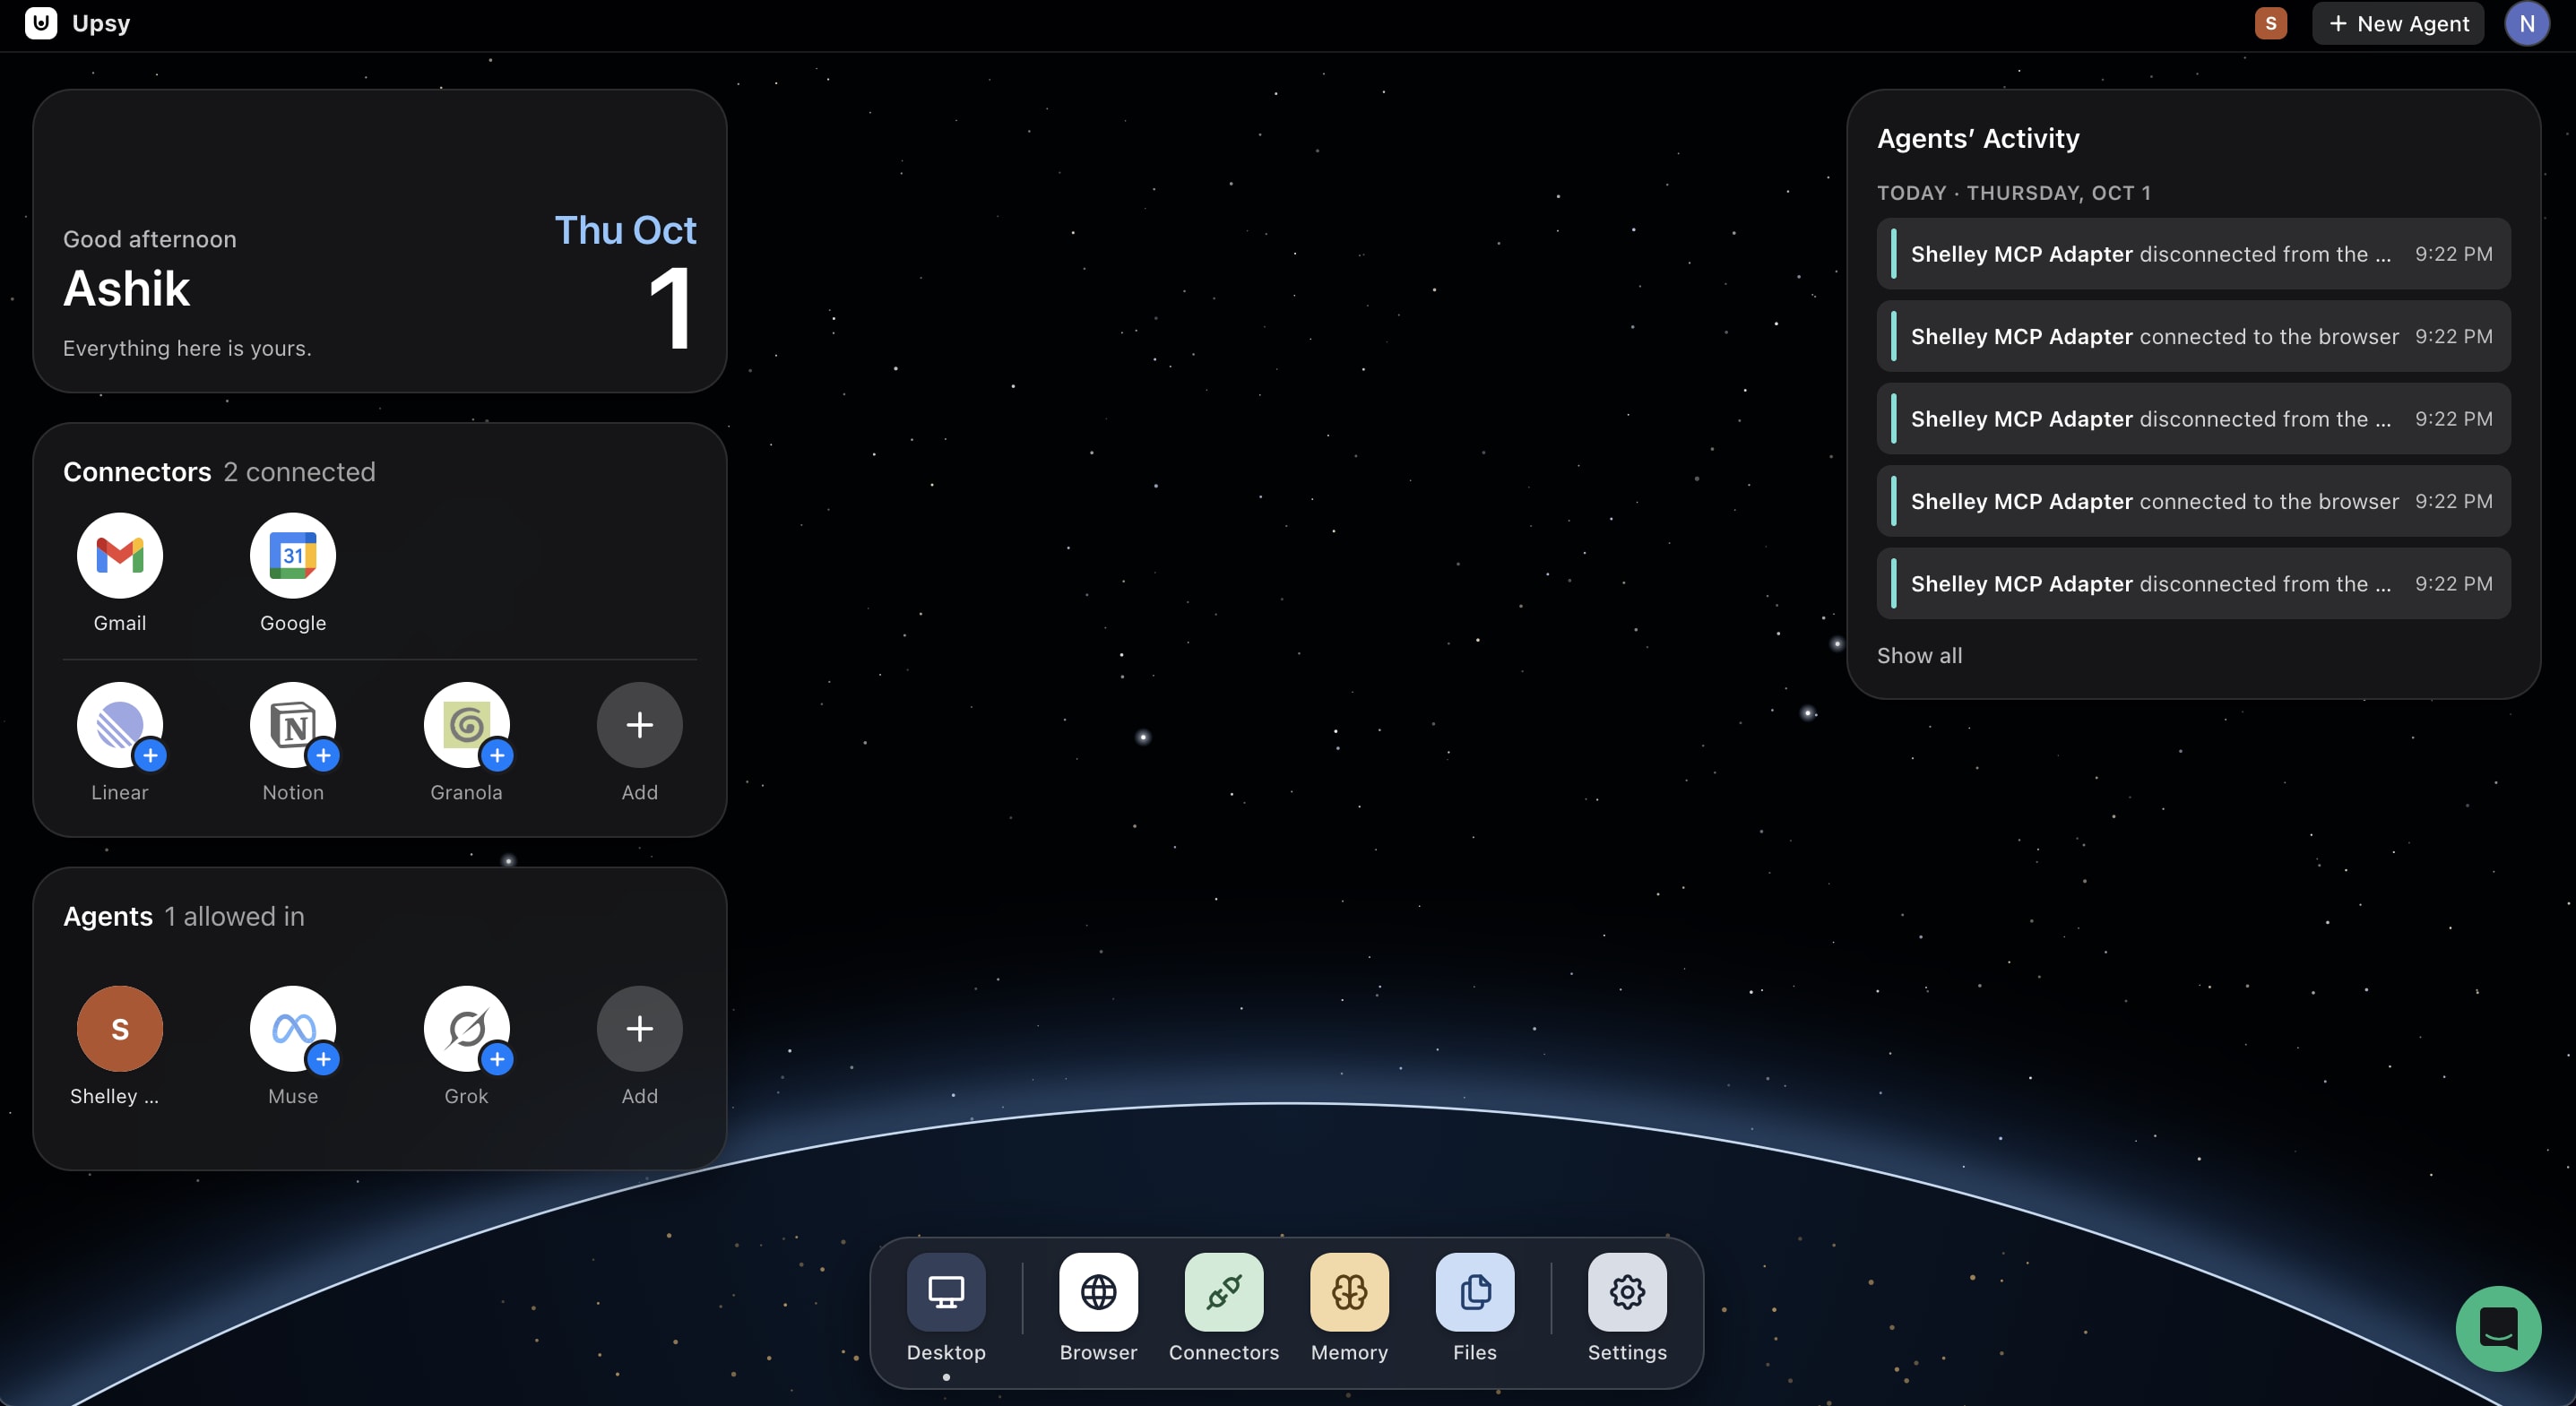Open the N user profile avatar
Image resolution: width=2576 pixels, height=1406 pixels.
pos(2527,23)
